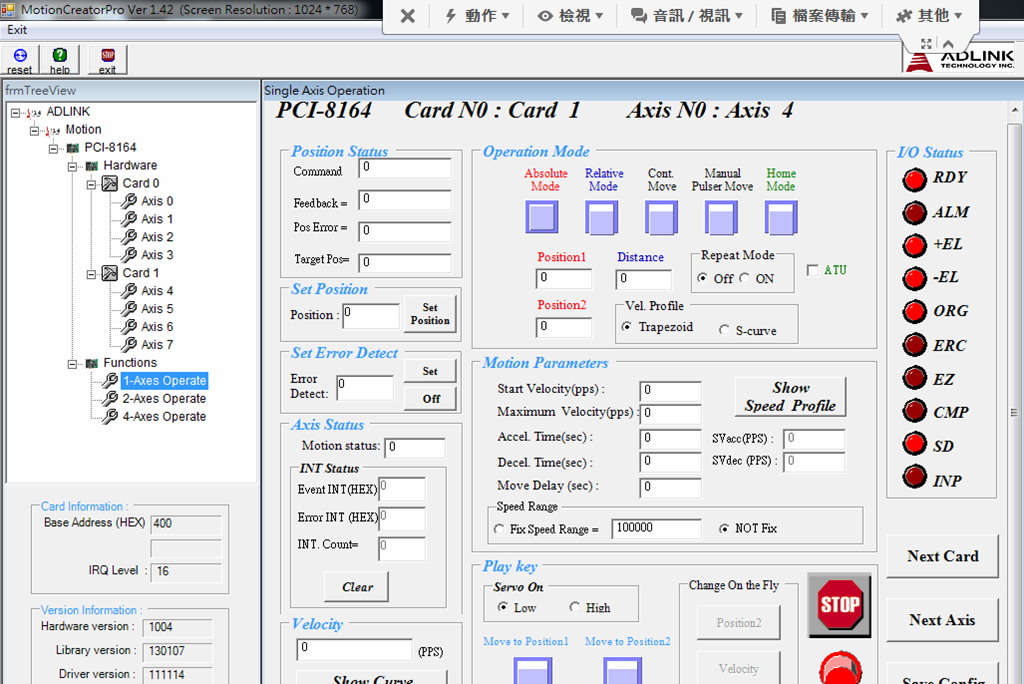The height and width of the screenshot is (684, 1024).
Task: Open the 檔案傳輸 dropdown menu
Action: (x=819, y=16)
